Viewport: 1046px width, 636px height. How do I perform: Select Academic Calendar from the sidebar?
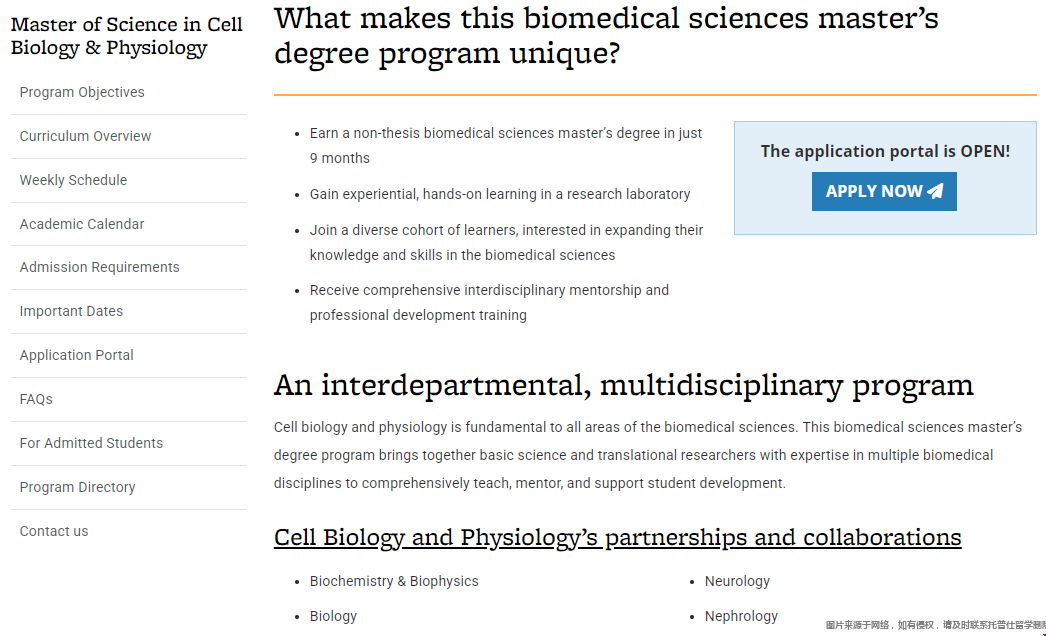tap(82, 224)
